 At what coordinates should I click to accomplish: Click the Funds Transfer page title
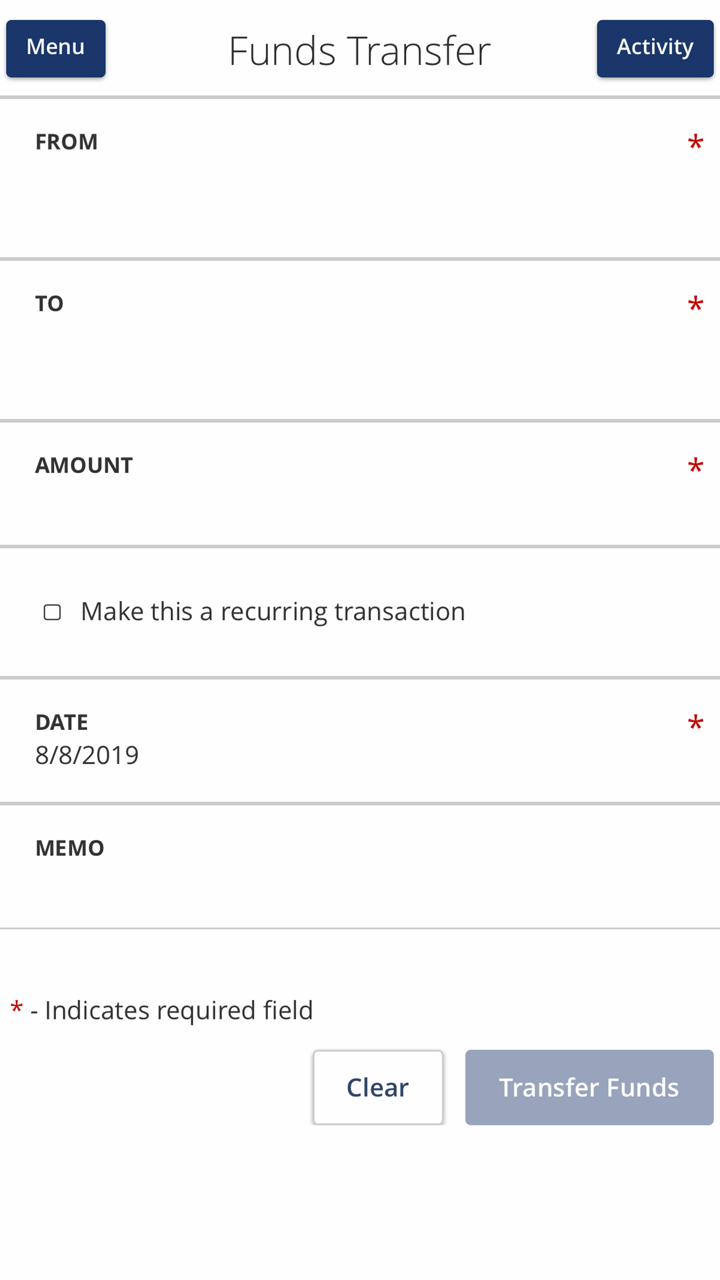tap(360, 51)
